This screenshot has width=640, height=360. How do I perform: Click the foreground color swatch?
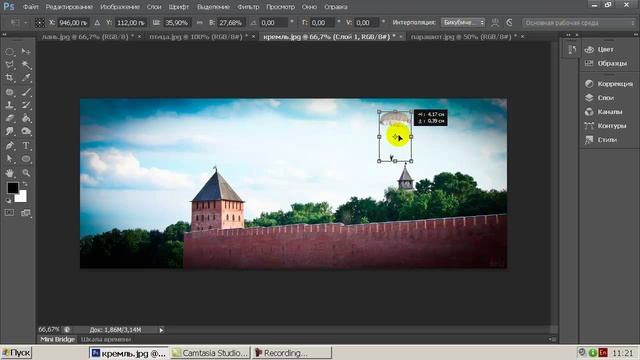point(12,187)
